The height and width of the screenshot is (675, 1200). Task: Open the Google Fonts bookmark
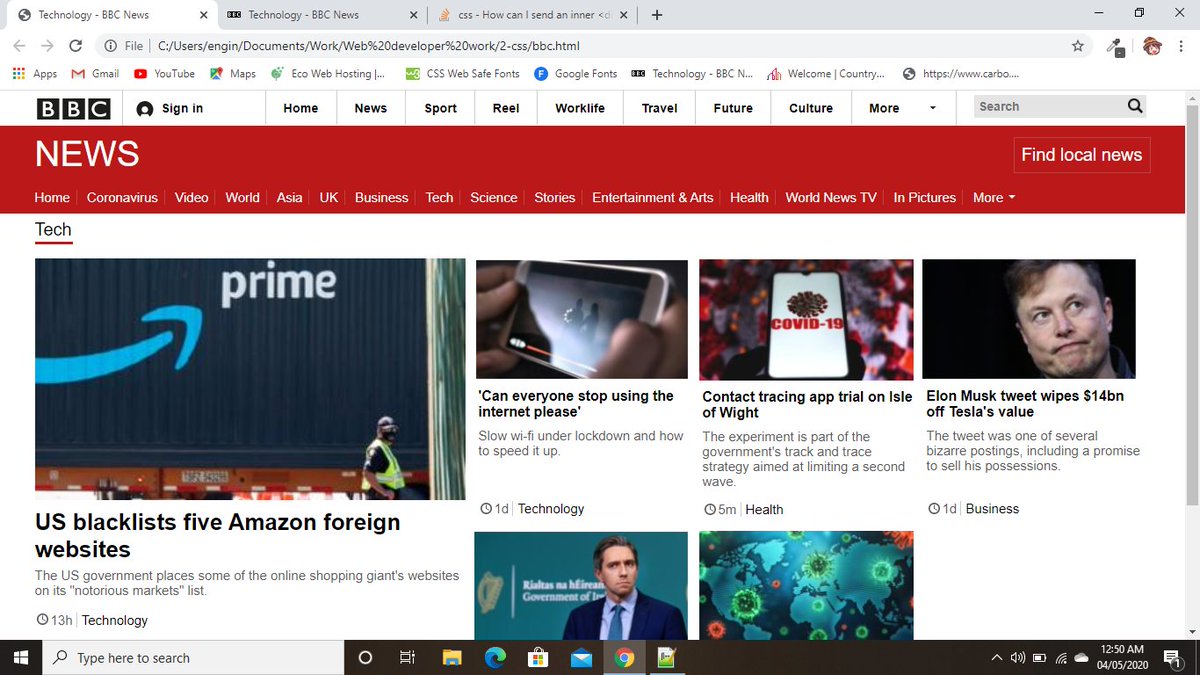576,73
